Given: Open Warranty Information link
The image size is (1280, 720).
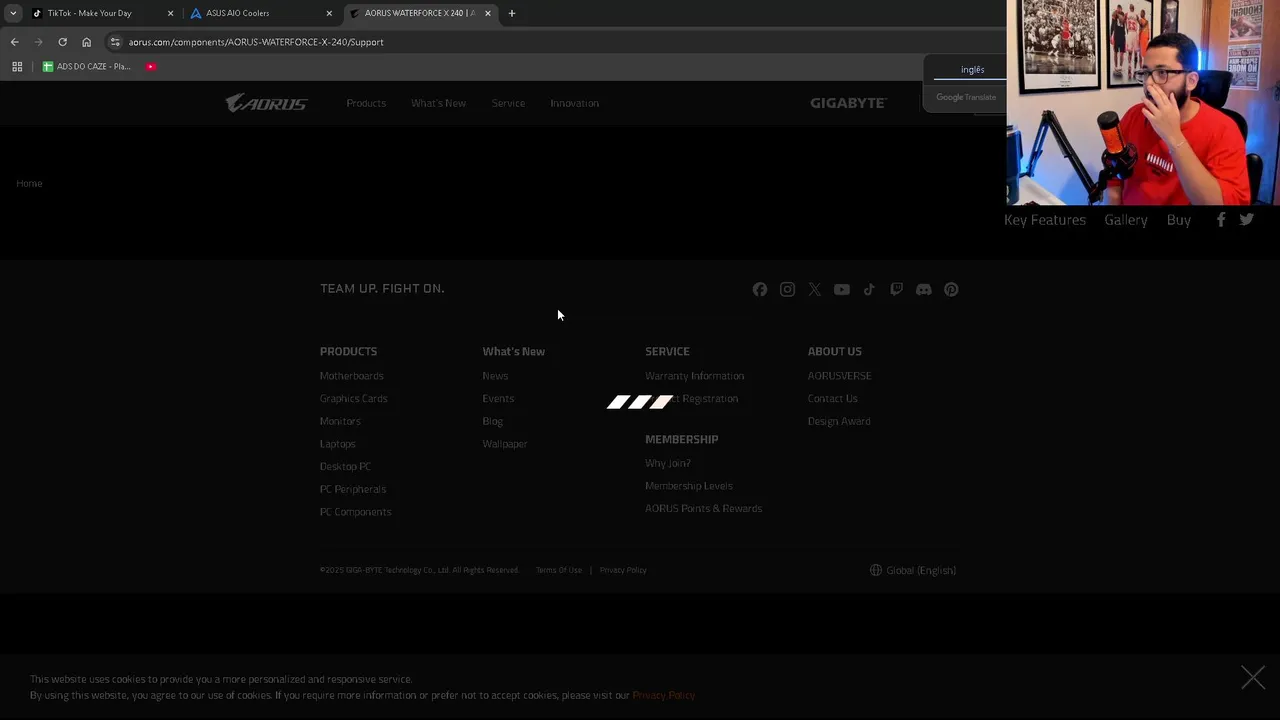Looking at the screenshot, I should coord(694,376).
